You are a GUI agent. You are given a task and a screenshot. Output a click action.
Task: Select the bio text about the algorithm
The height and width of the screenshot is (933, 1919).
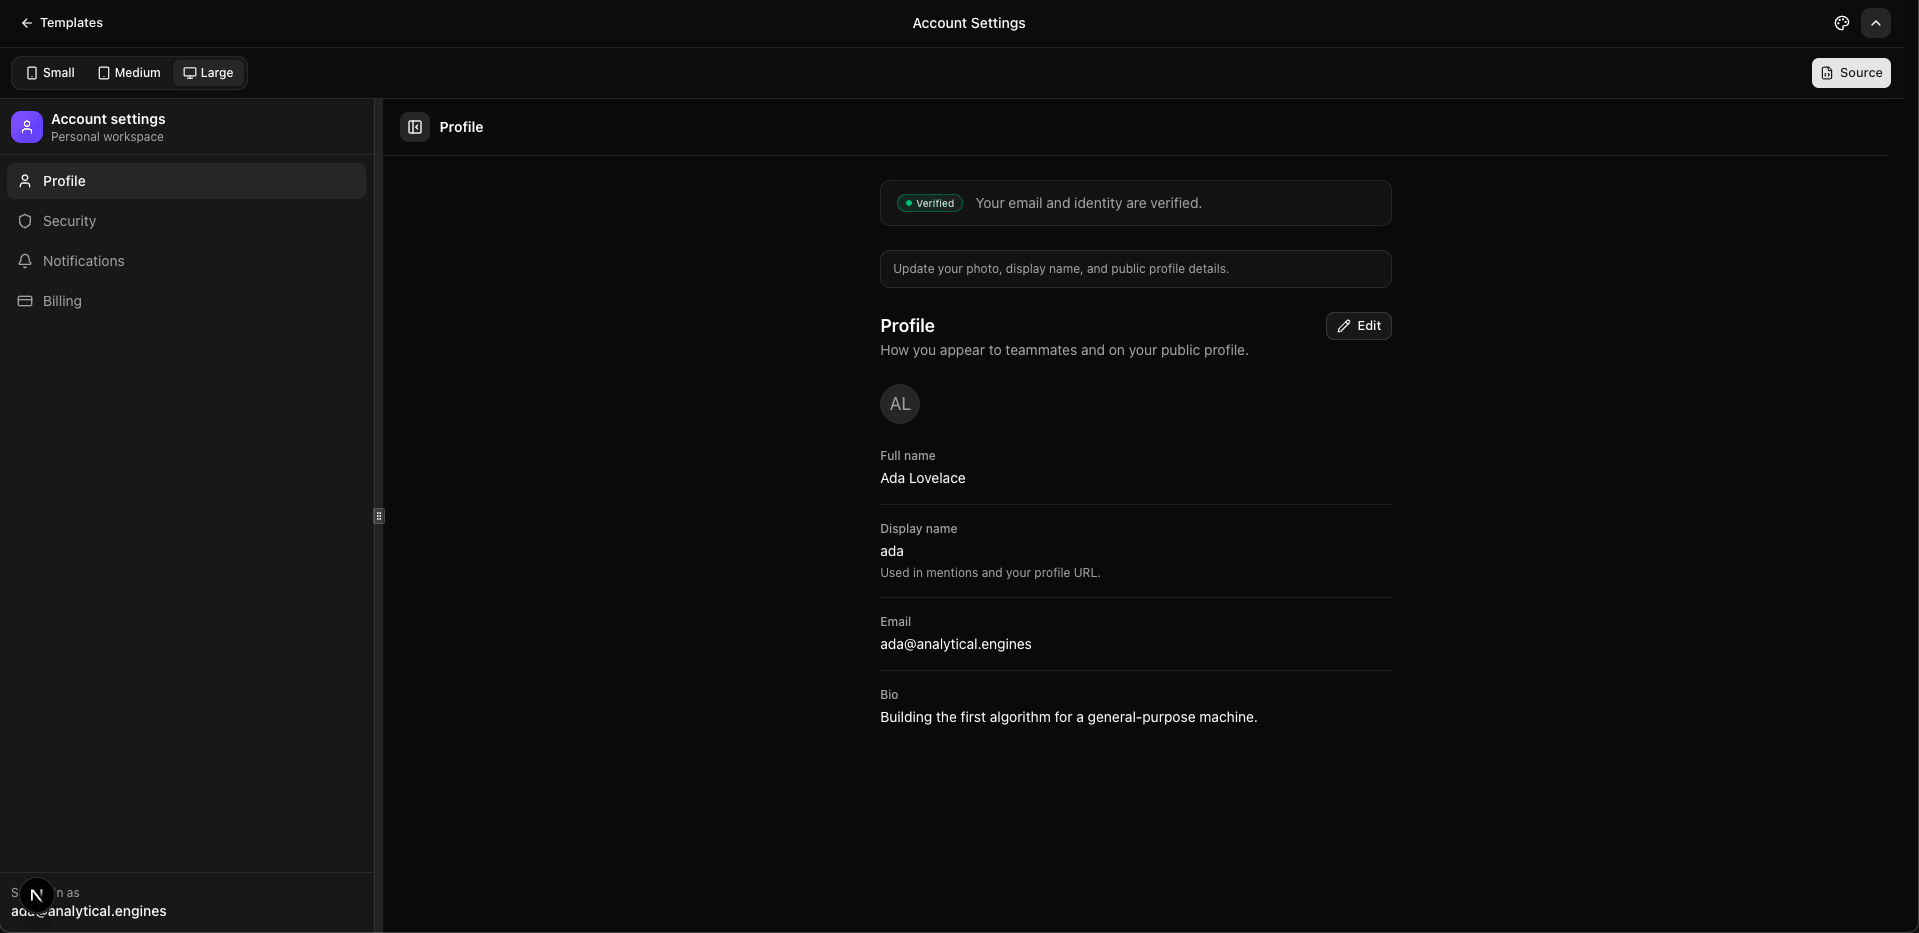(x=1069, y=717)
